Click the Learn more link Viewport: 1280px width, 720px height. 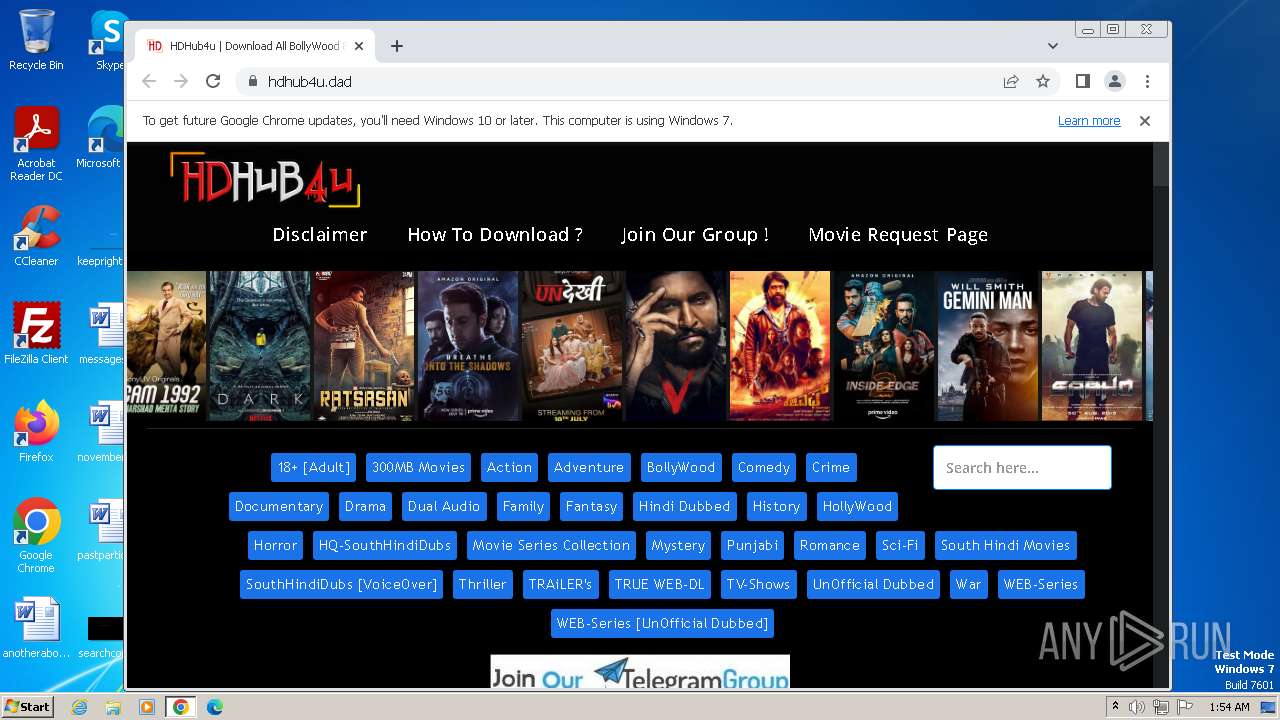click(1089, 121)
